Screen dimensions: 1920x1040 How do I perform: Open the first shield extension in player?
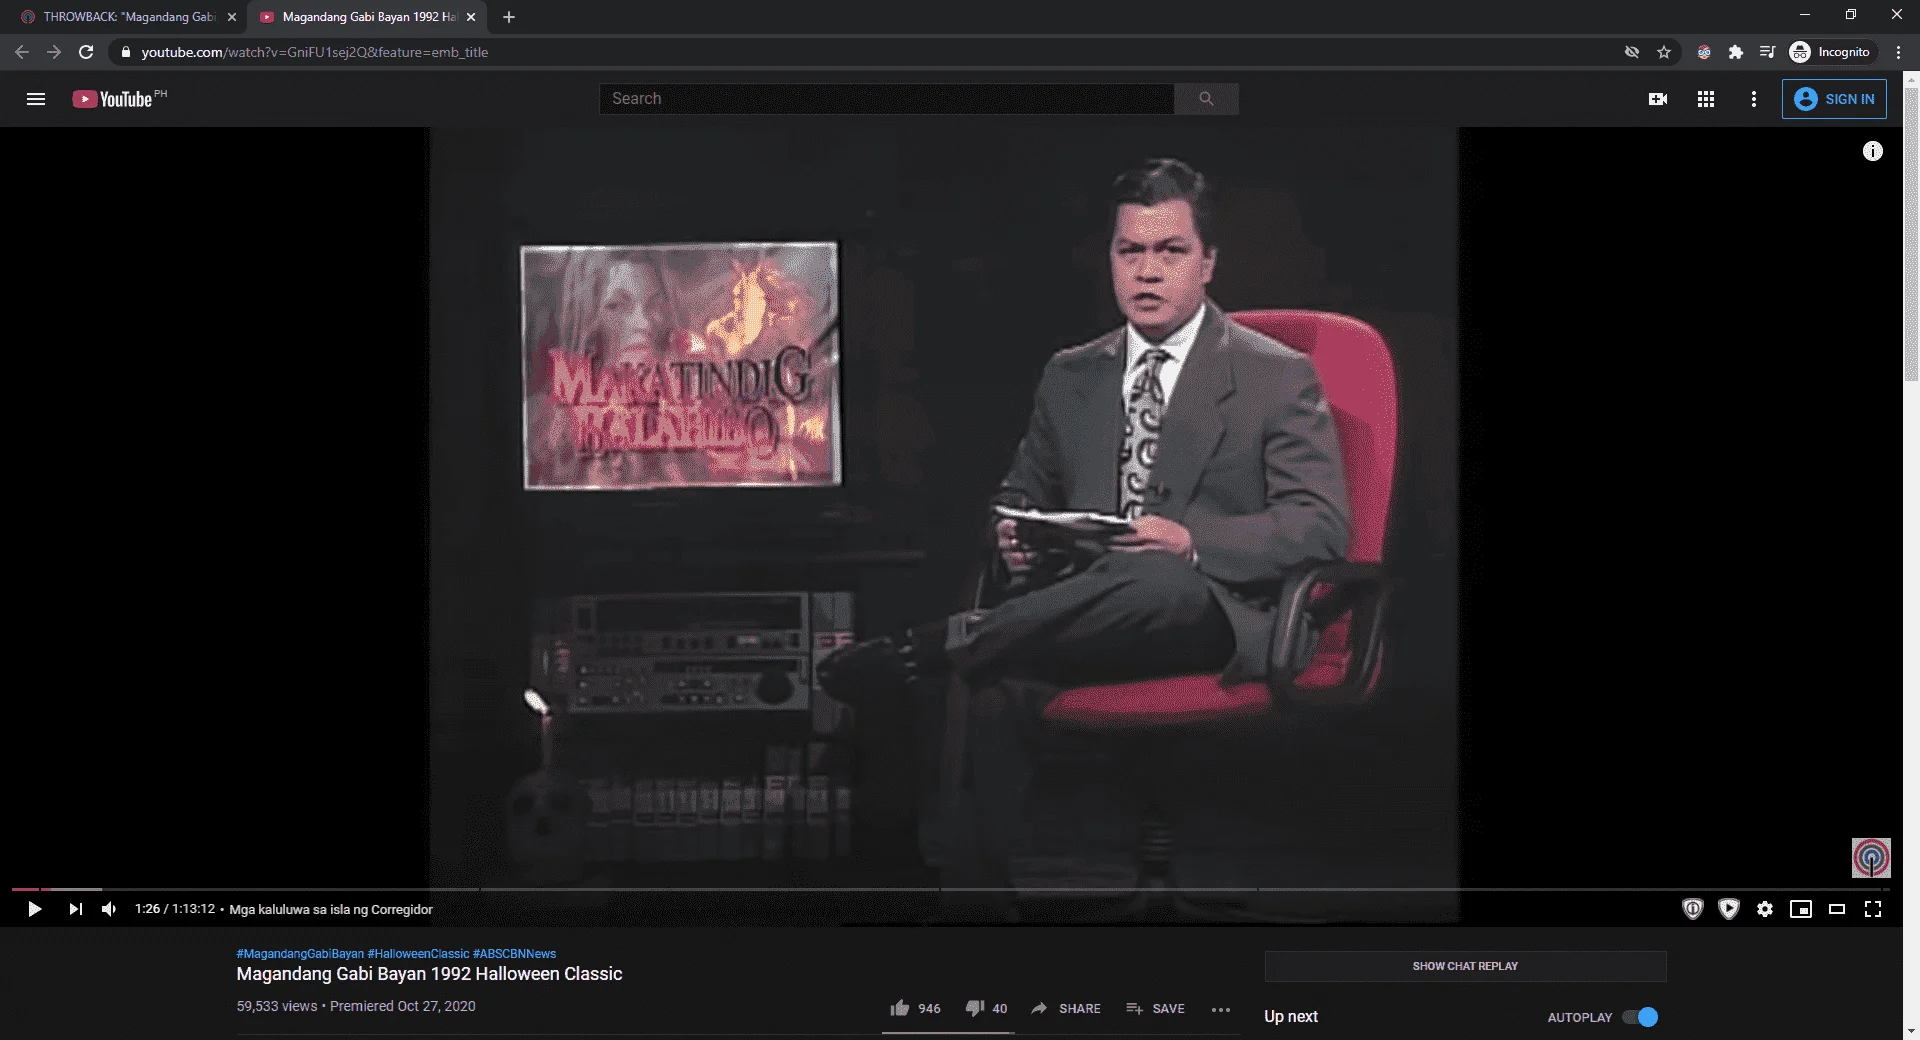point(1693,909)
